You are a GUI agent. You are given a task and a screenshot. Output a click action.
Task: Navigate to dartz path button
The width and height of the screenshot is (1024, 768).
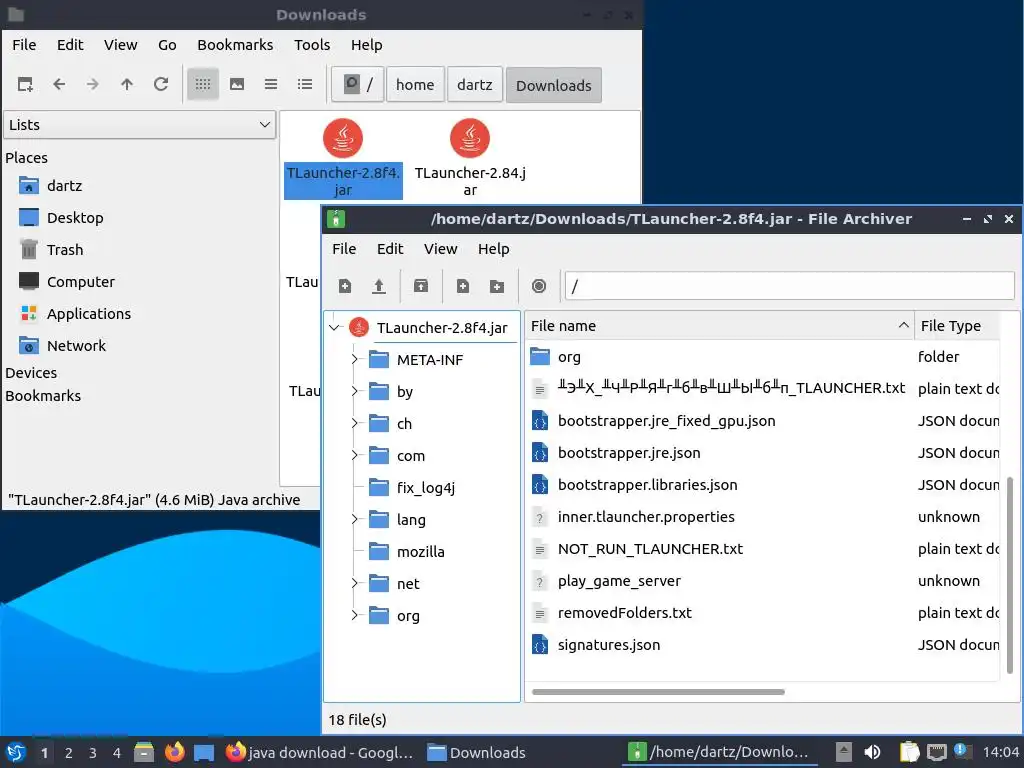click(475, 84)
